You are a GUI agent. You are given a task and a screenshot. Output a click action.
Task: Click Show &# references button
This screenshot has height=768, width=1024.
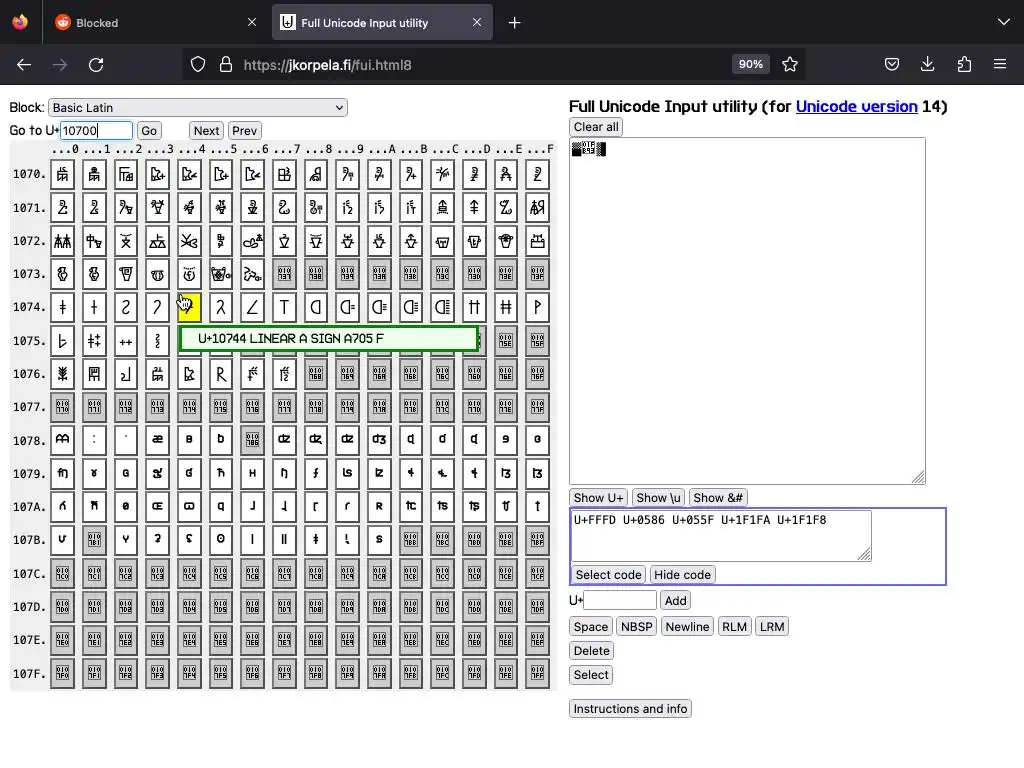tap(718, 498)
